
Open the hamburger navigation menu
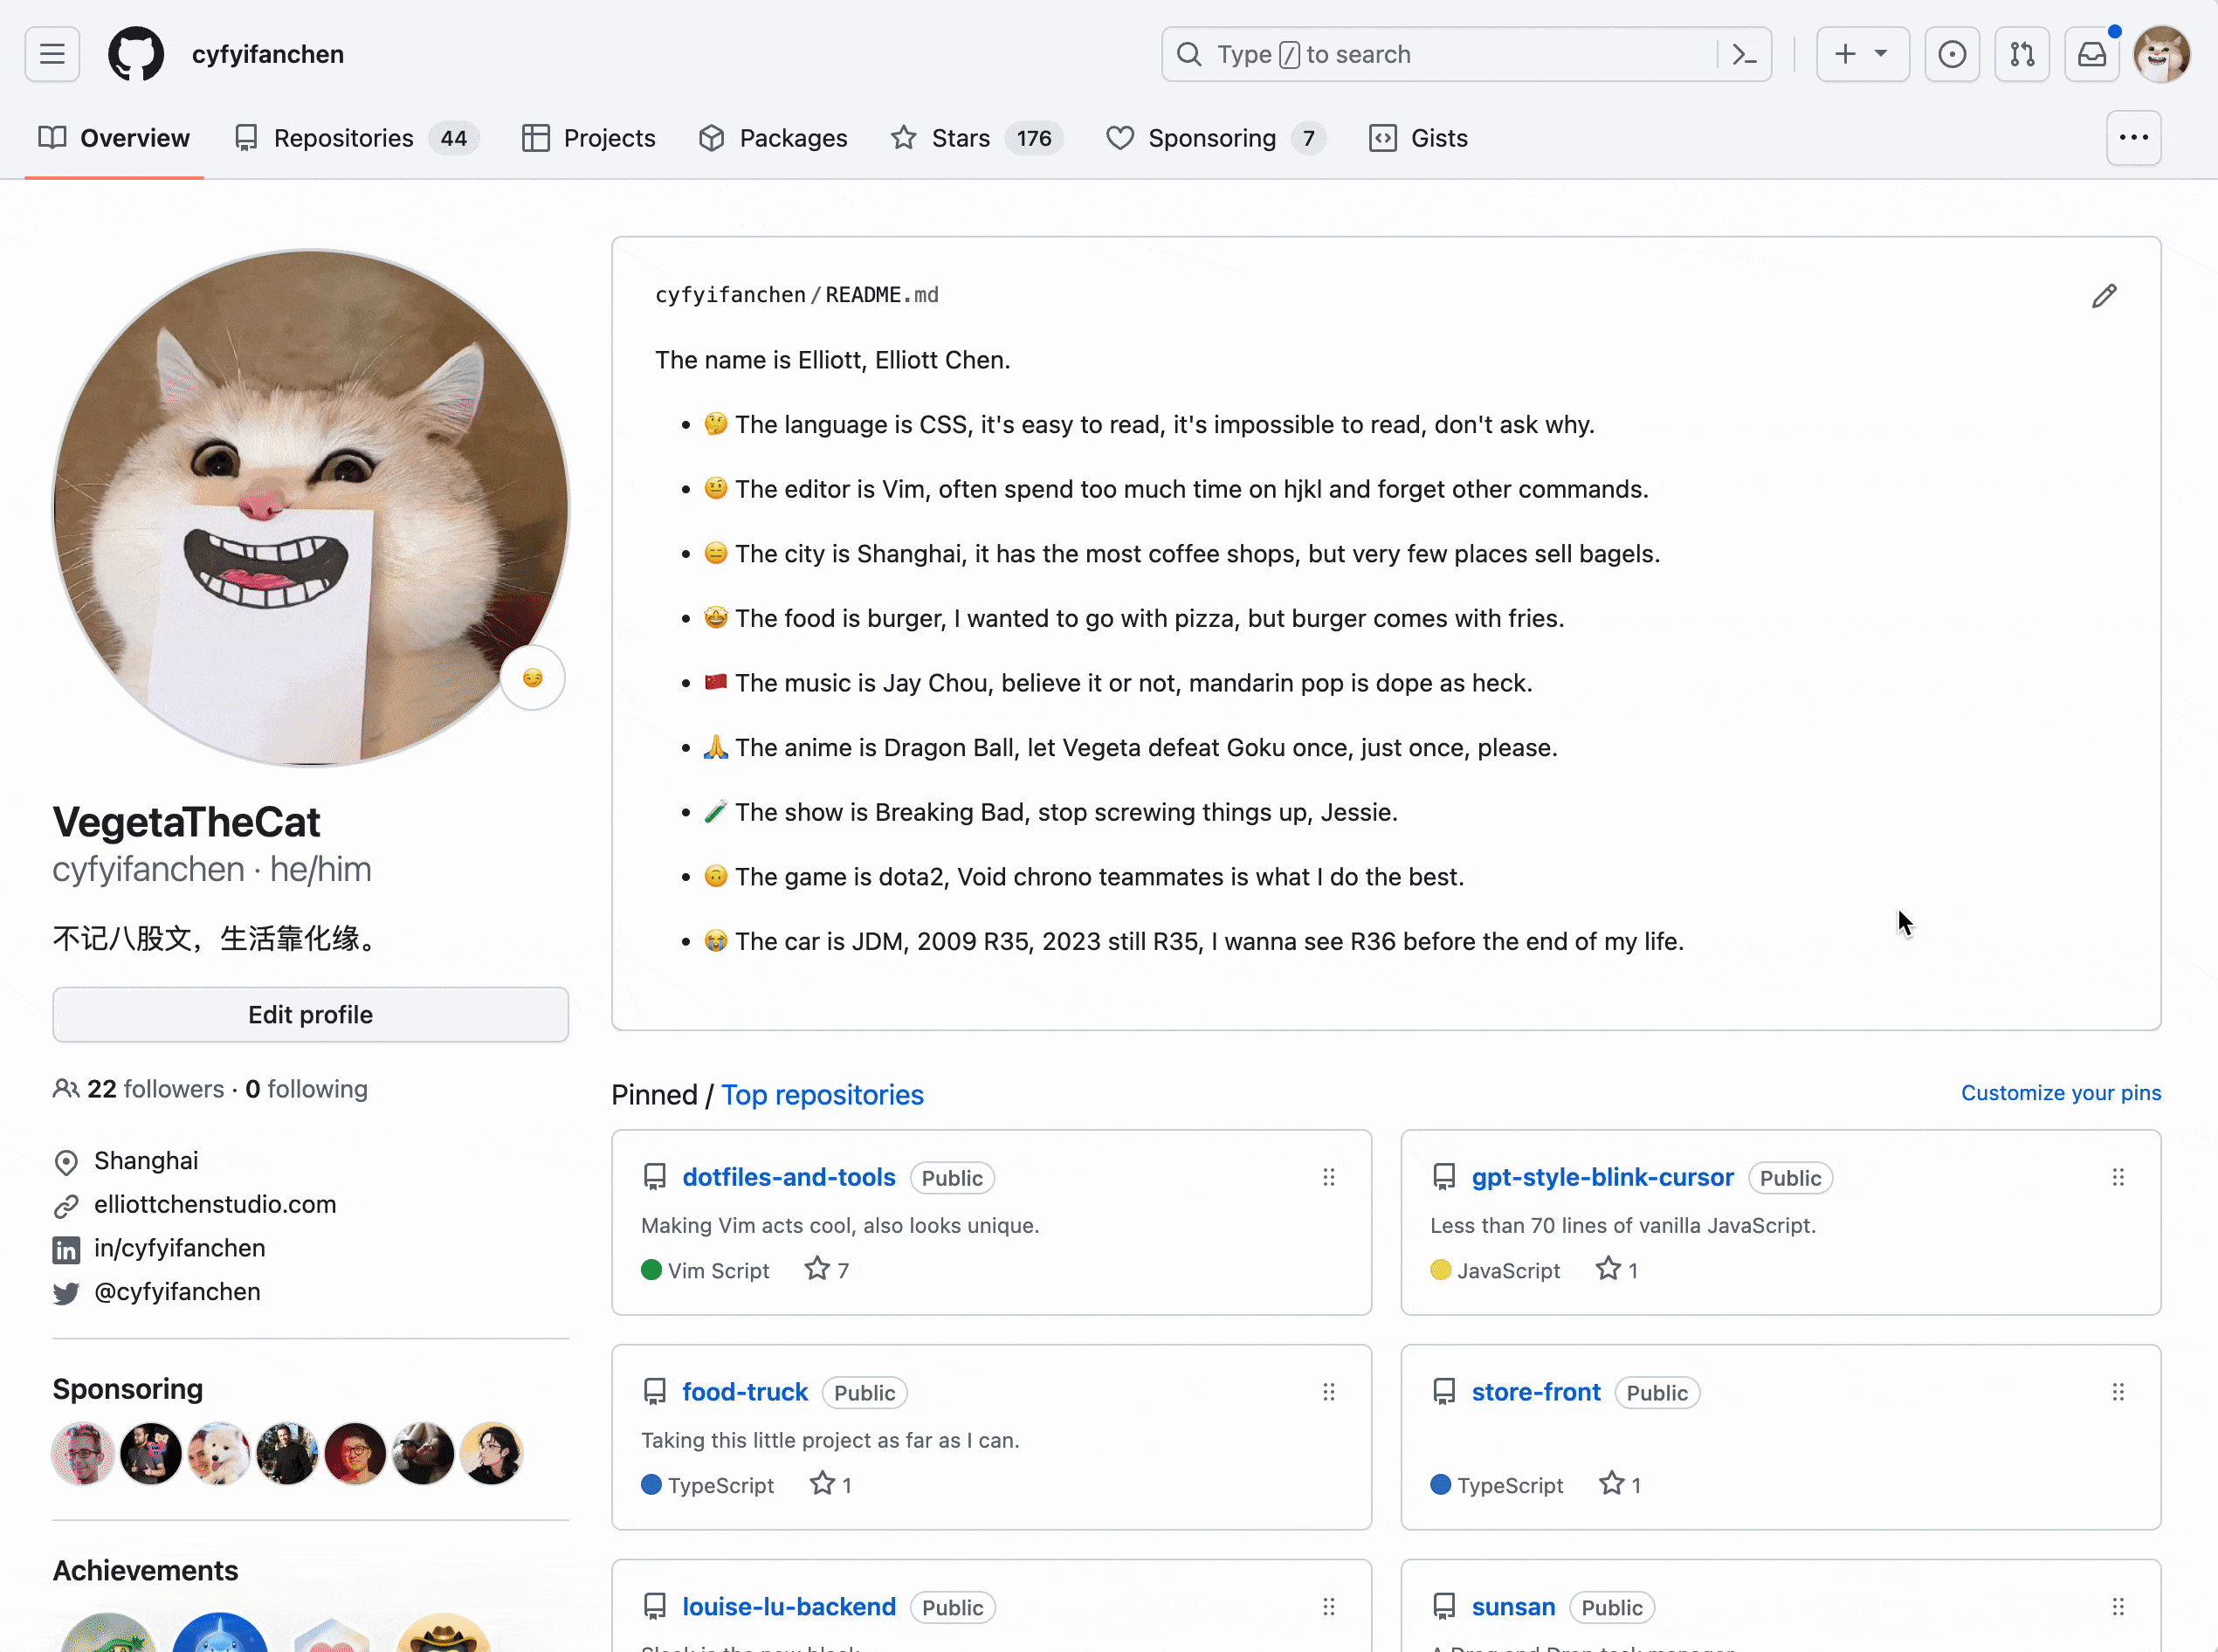[52, 54]
